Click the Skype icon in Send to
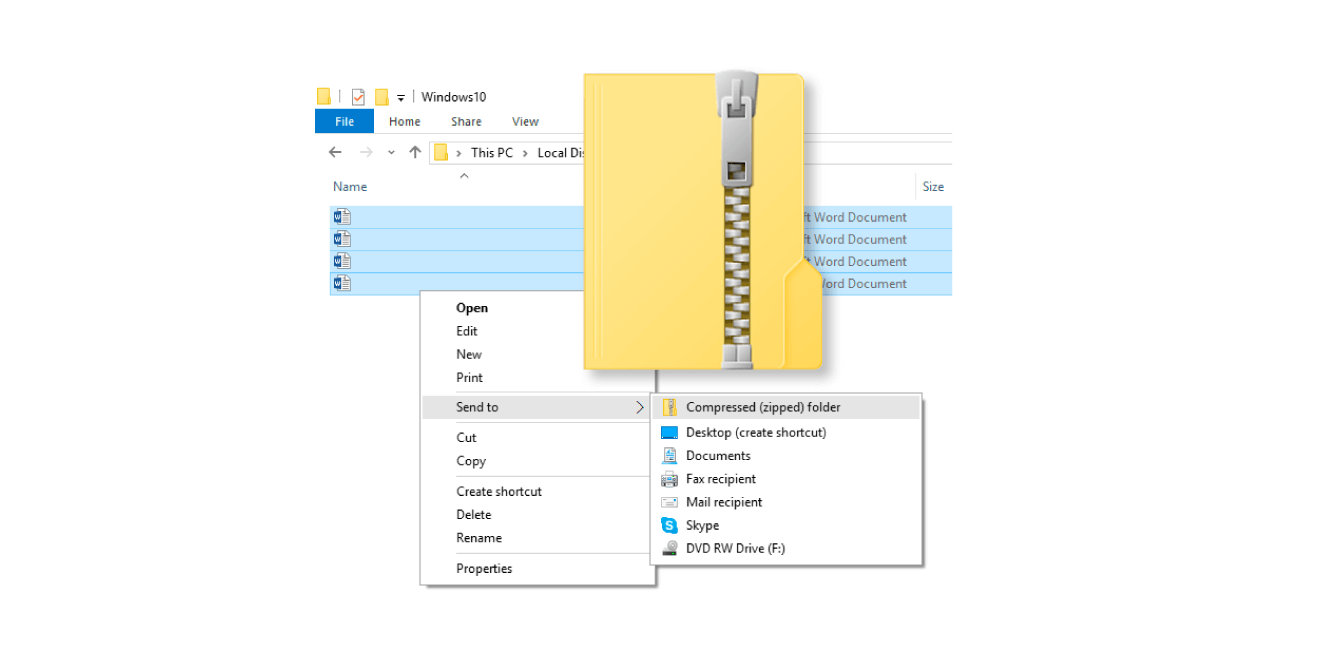 669,525
